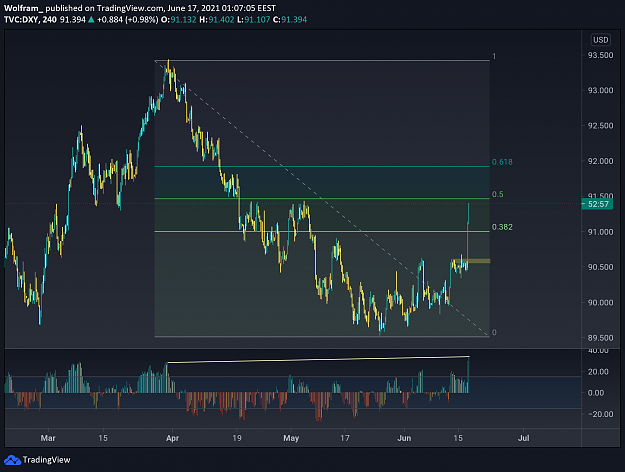The width and height of the screenshot is (625, 472).
Task: Click the 240 timeframe interval label
Action: [49, 20]
